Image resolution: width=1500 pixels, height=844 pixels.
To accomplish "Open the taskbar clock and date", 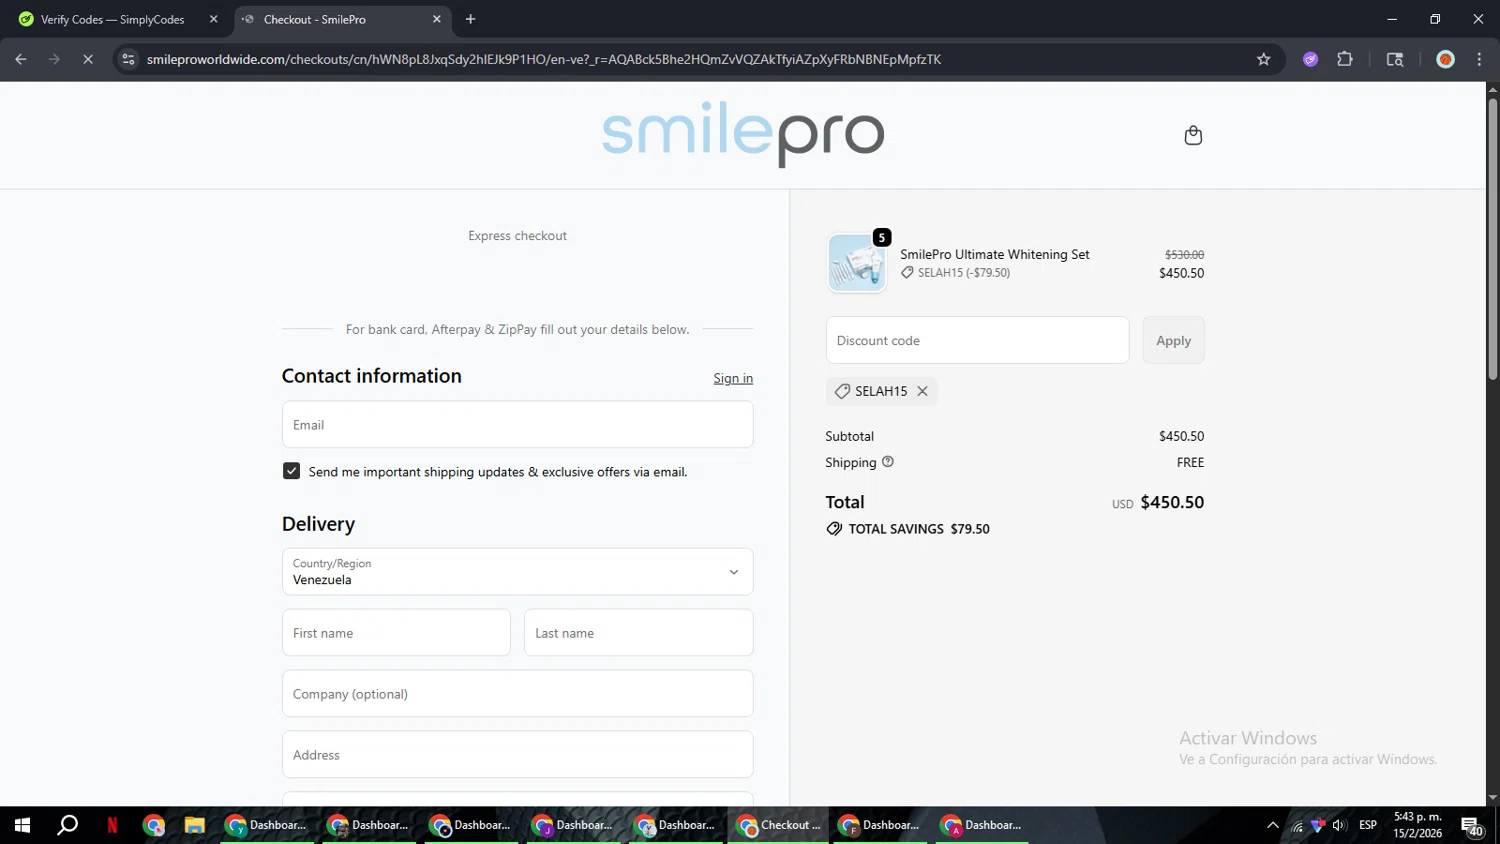I will [1418, 825].
